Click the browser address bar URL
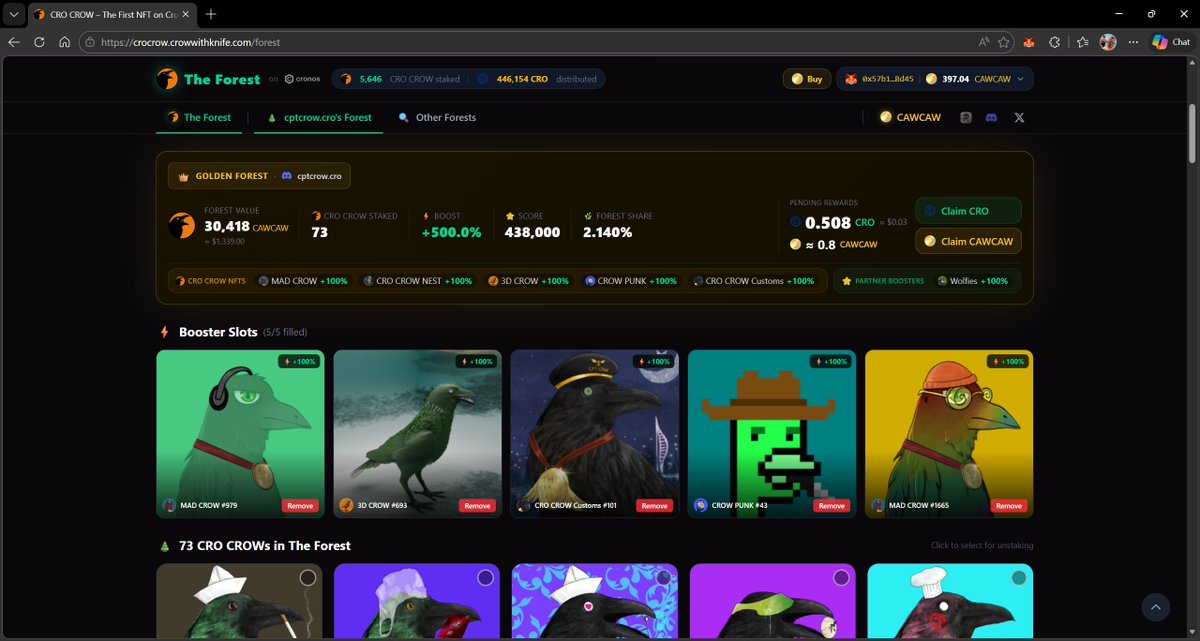Viewport: 1200px width, 641px height. [190, 42]
